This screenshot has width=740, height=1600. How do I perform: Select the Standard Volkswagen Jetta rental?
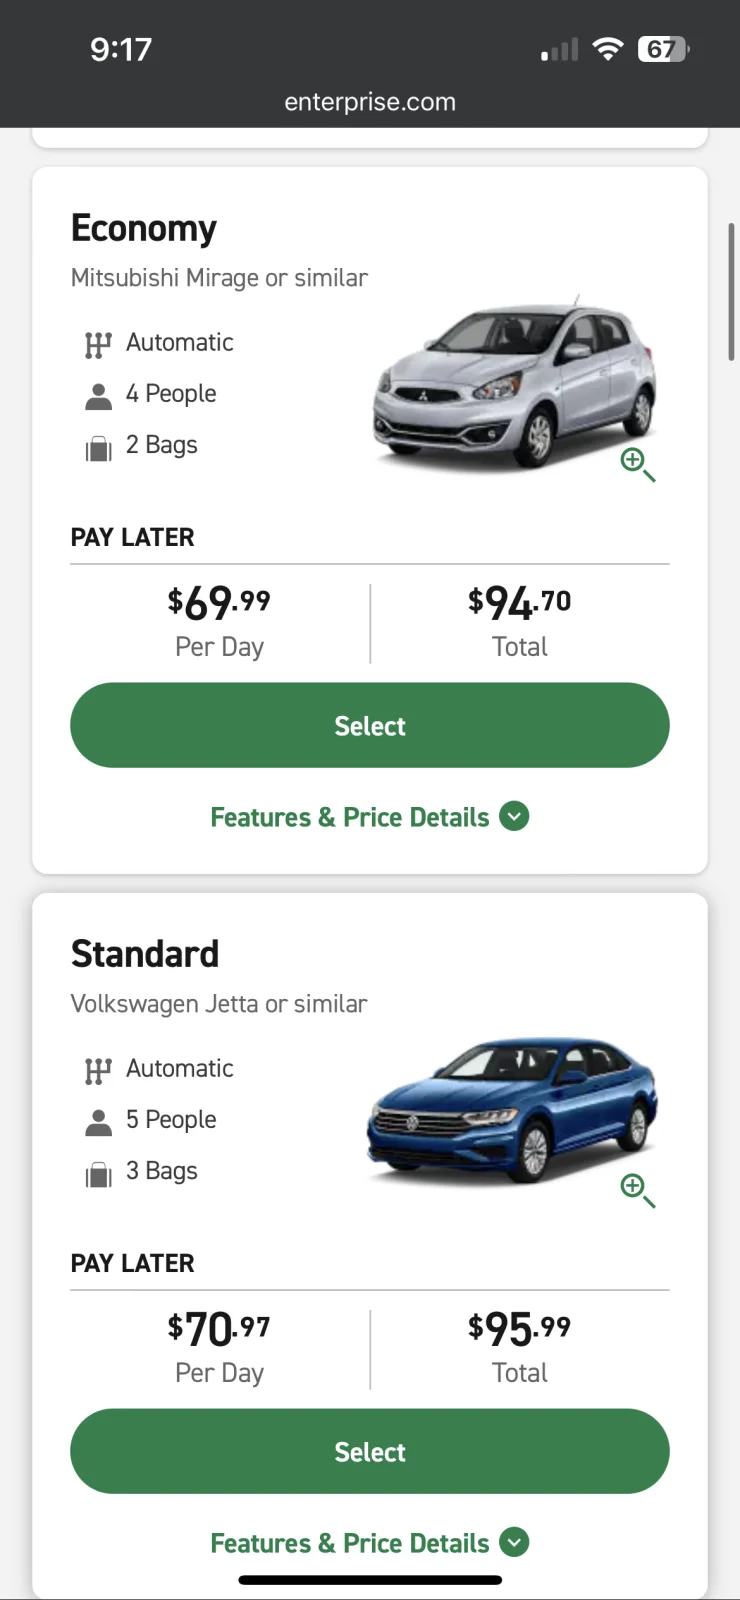coord(369,1451)
